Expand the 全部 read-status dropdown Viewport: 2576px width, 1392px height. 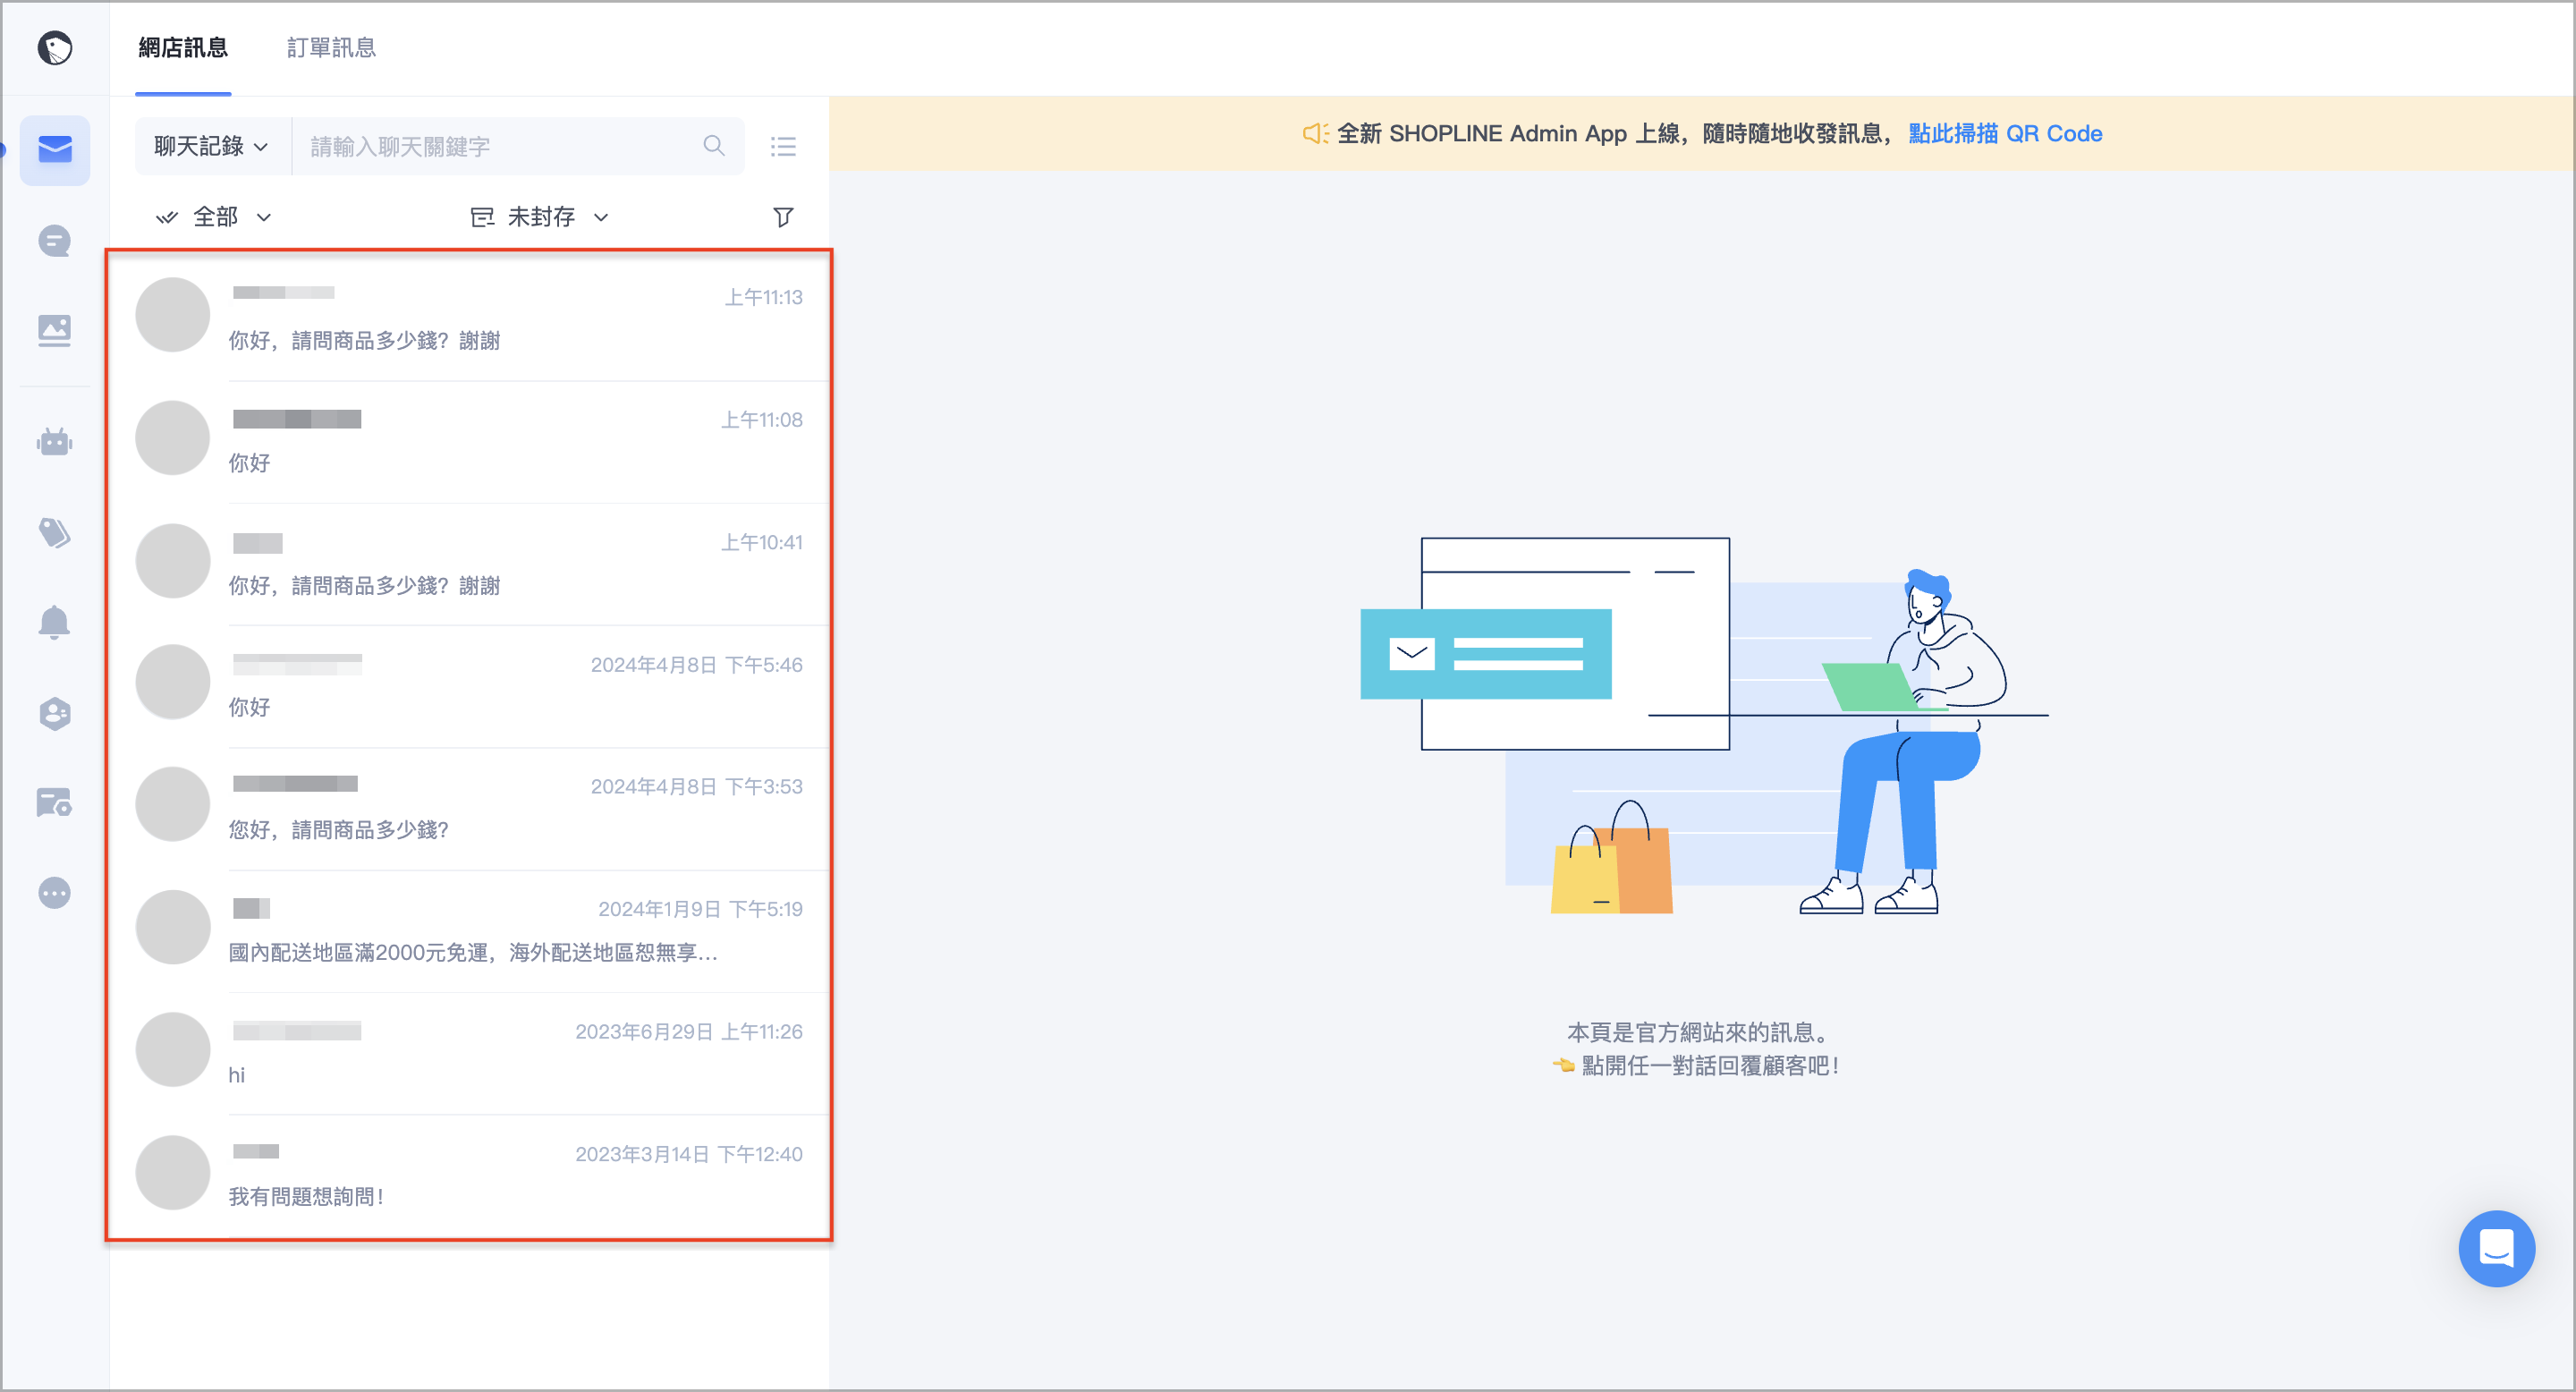(214, 217)
